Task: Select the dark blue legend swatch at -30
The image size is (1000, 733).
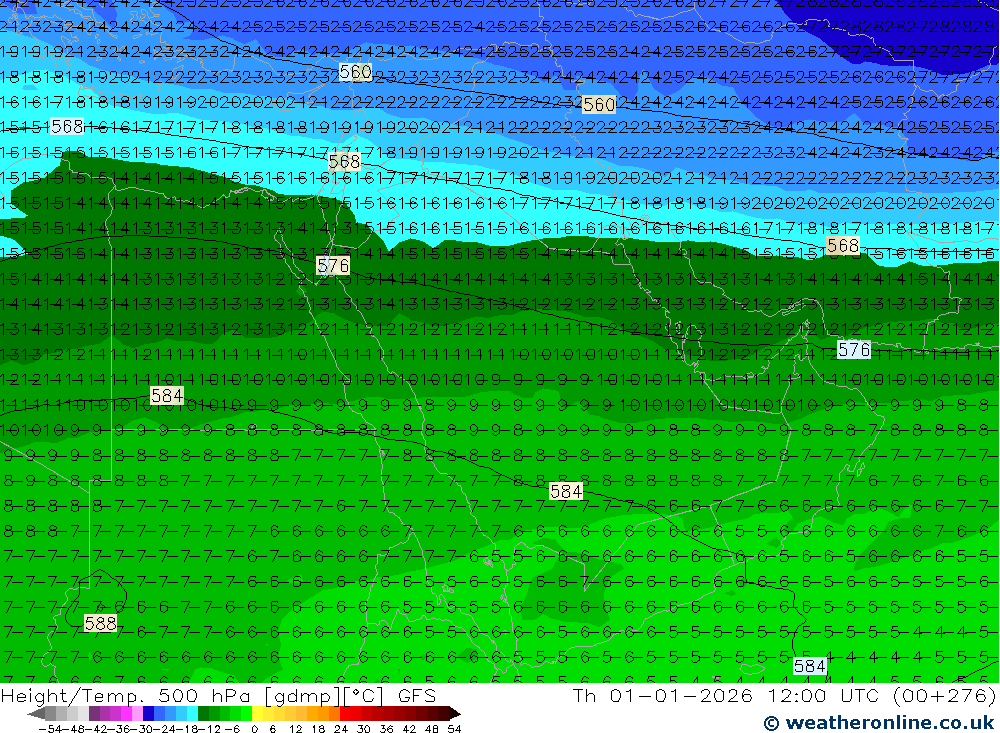Action: click(148, 714)
